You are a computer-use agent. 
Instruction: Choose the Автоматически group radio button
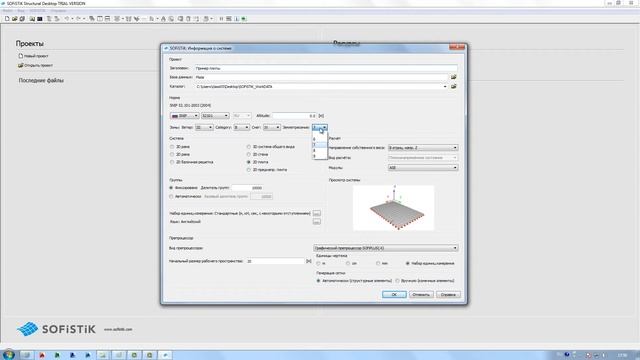(171, 196)
